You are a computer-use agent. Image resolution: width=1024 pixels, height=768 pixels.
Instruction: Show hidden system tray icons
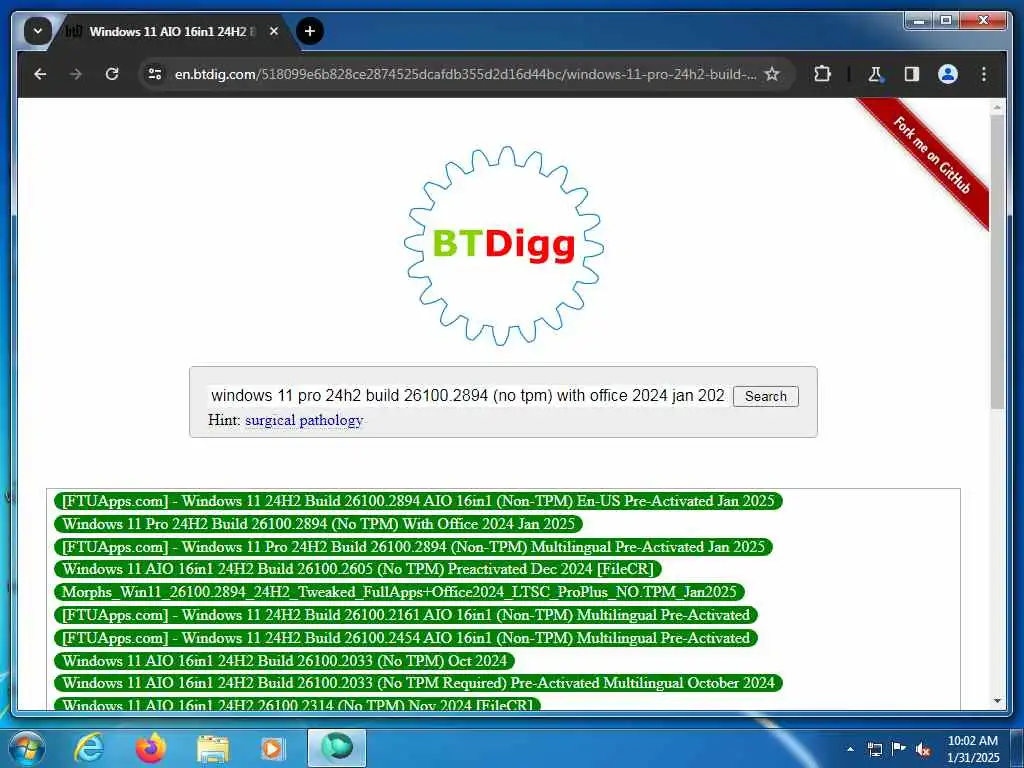pos(850,749)
